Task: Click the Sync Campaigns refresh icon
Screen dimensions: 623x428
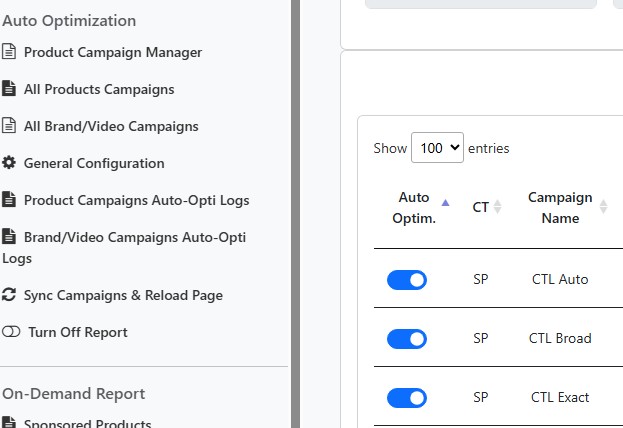Action: pyautogui.click(x=9, y=295)
